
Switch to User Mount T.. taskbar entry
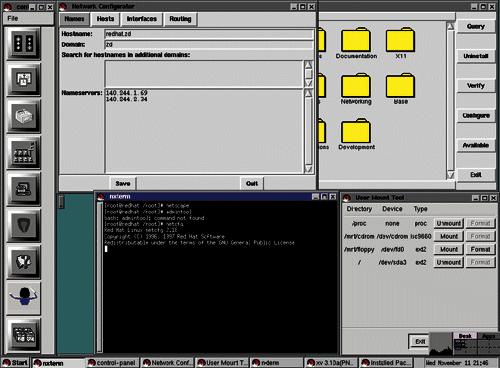222,363
